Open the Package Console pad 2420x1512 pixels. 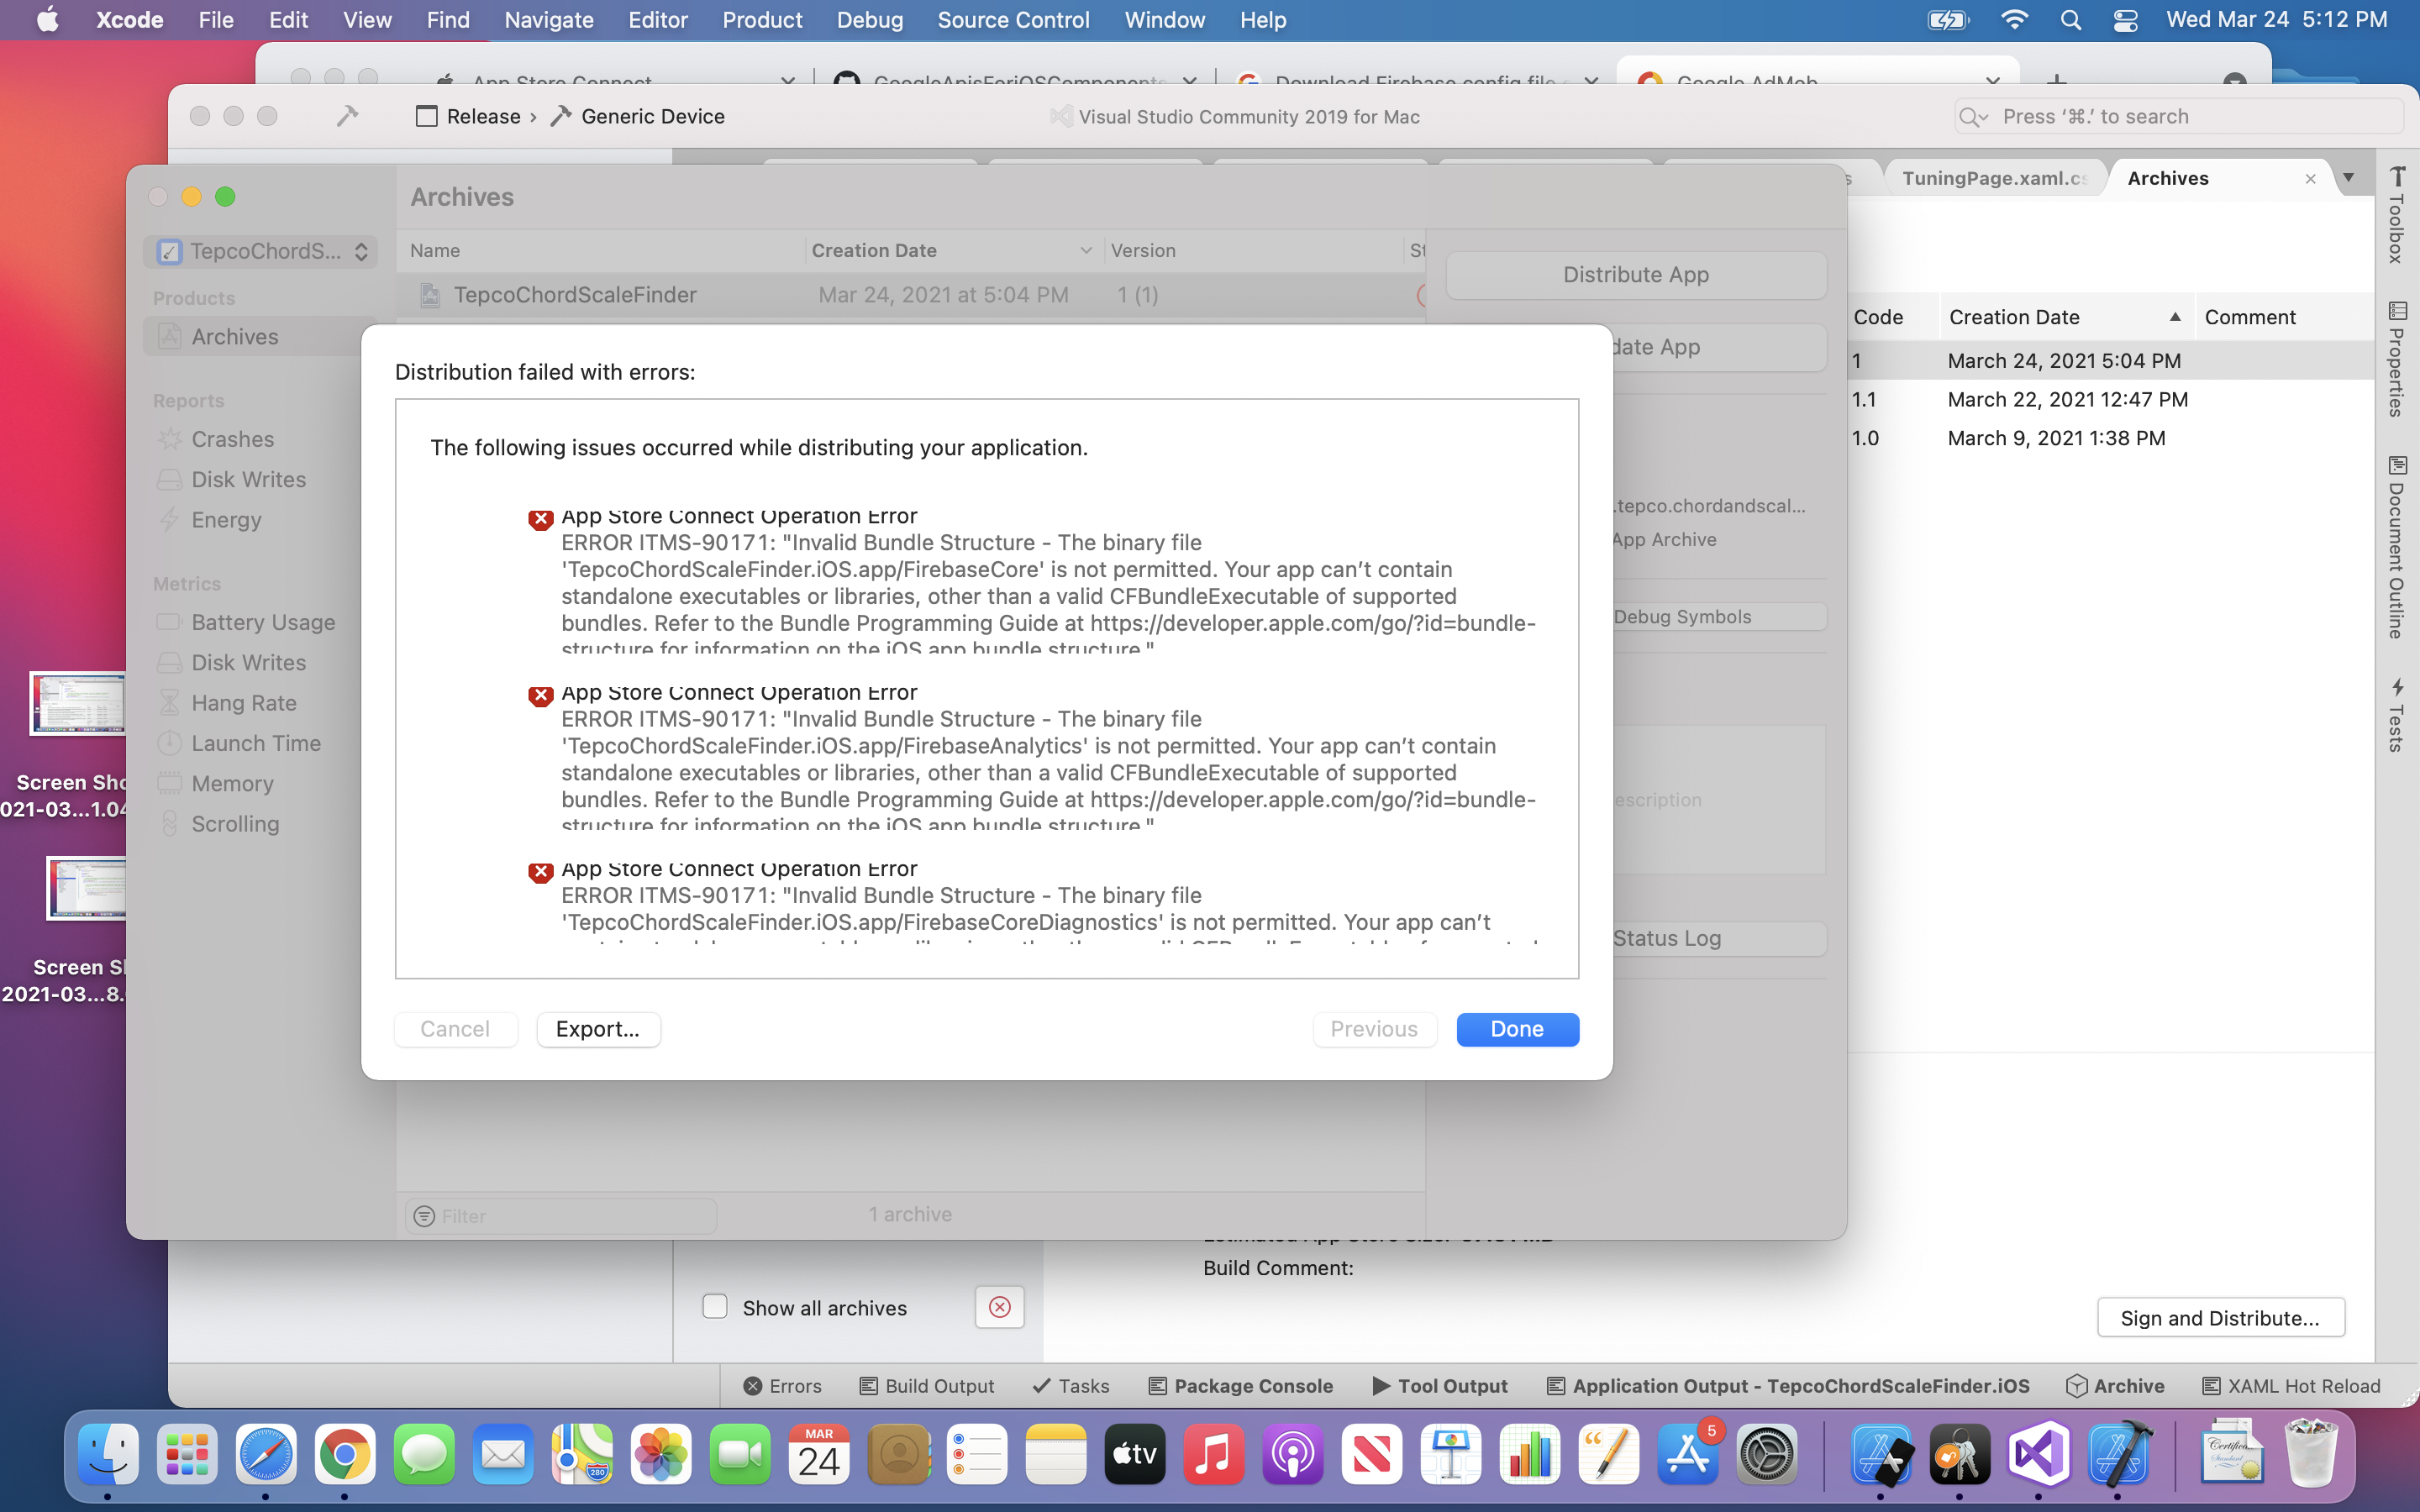coord(1240,1386)
